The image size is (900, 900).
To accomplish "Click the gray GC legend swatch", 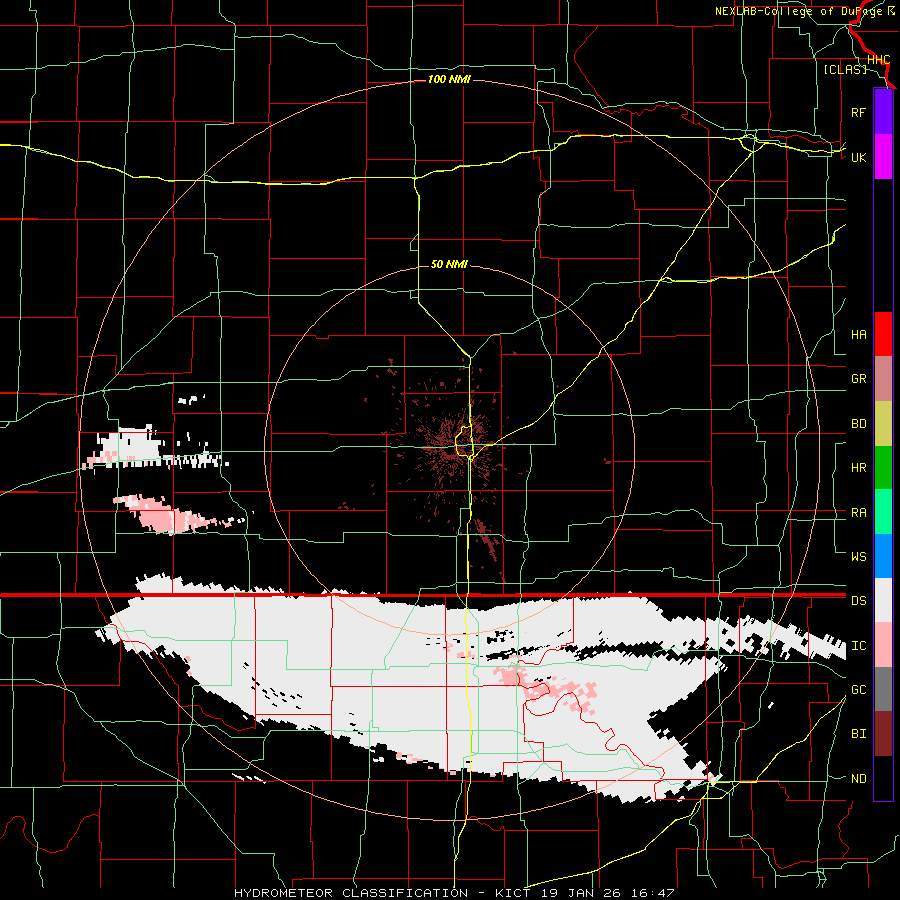I will [x=883, y=689].
